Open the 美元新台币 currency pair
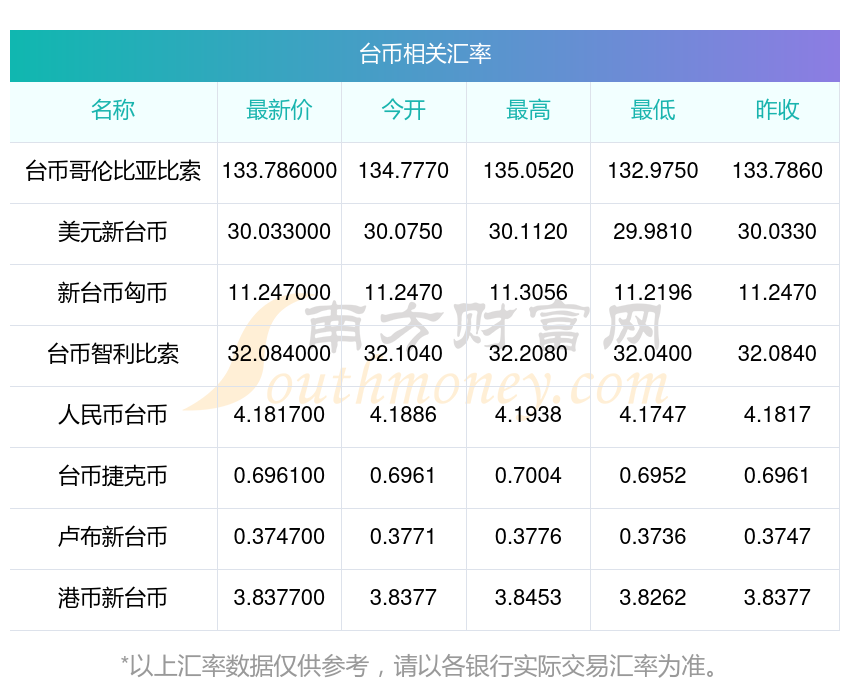Image resolution: width=850 pixels, height=698 pixels. (113, 232)
